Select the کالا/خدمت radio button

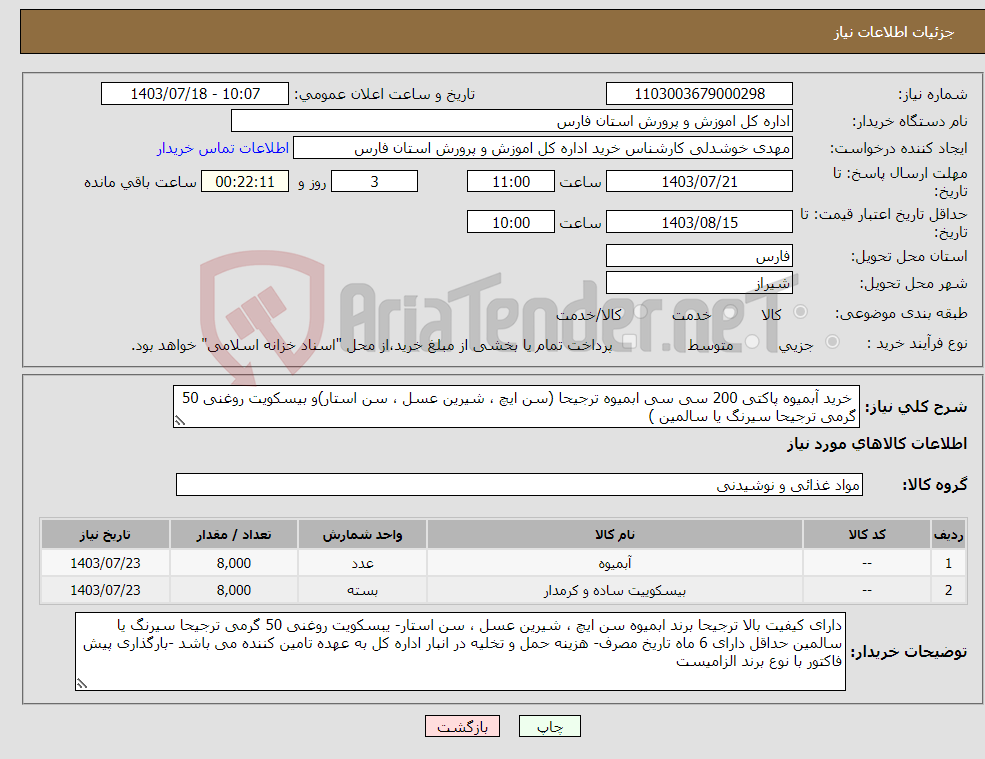pos(640,312)
